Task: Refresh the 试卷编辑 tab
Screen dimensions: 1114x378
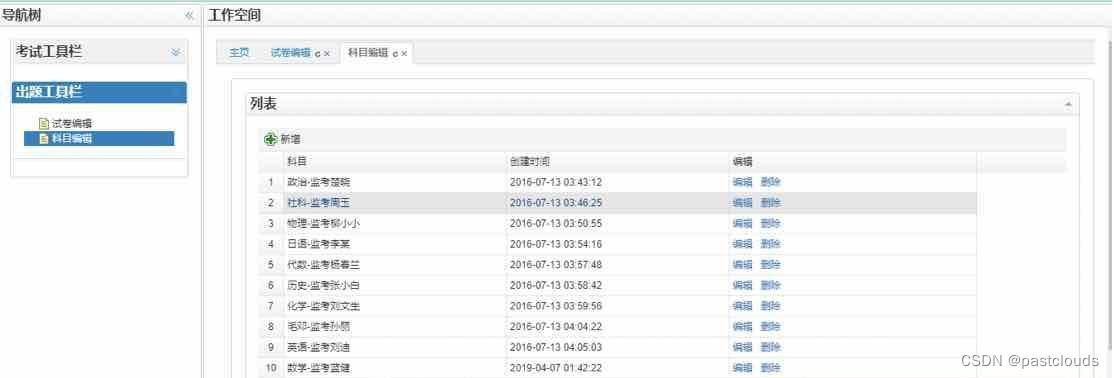Action: click(x=318, y=53)
